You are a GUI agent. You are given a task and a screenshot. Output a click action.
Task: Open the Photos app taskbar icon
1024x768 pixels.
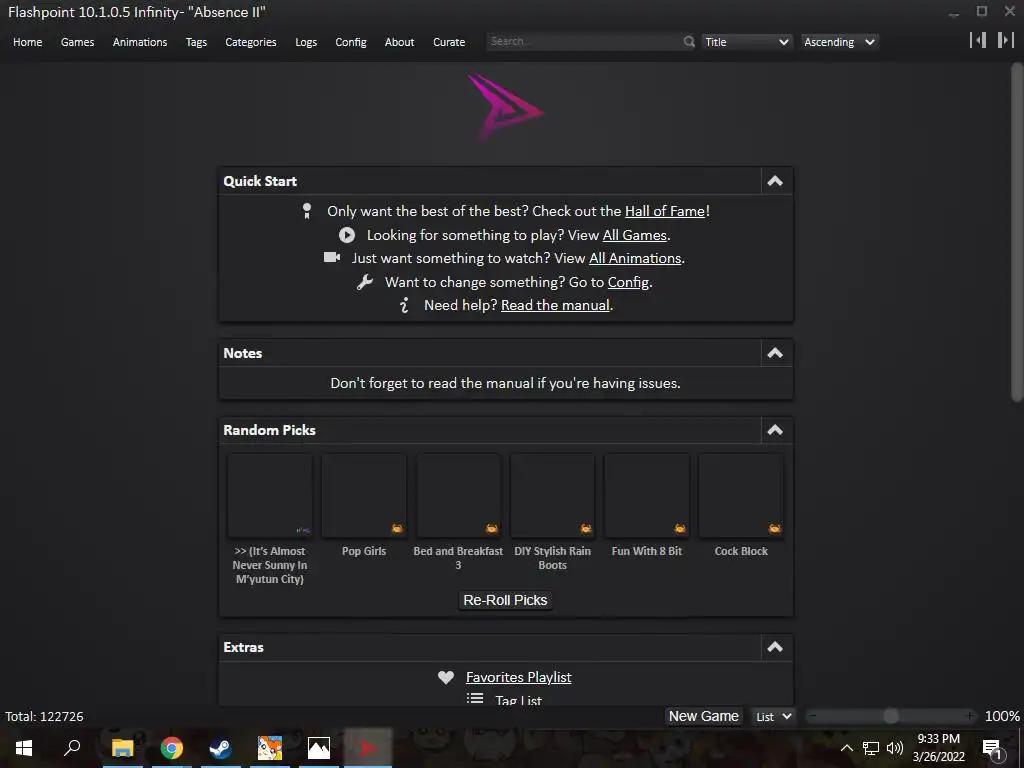coord(319,748)
